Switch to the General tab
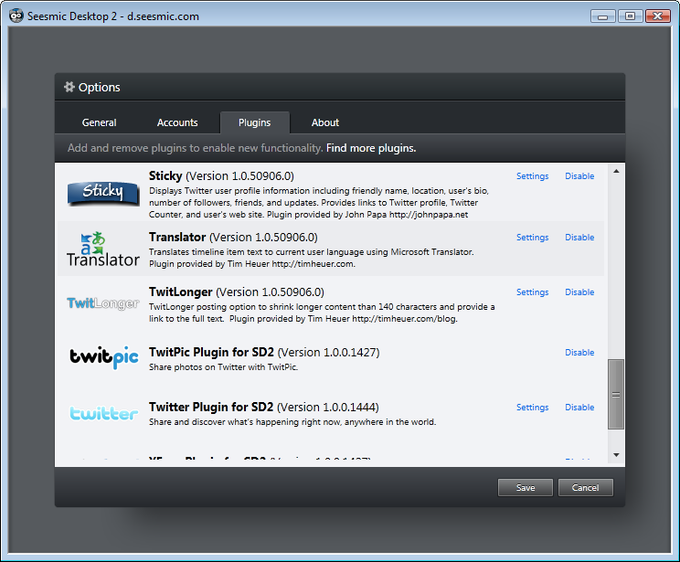The height and width of the screenshot is (562, 680). (x=99, y=123)
